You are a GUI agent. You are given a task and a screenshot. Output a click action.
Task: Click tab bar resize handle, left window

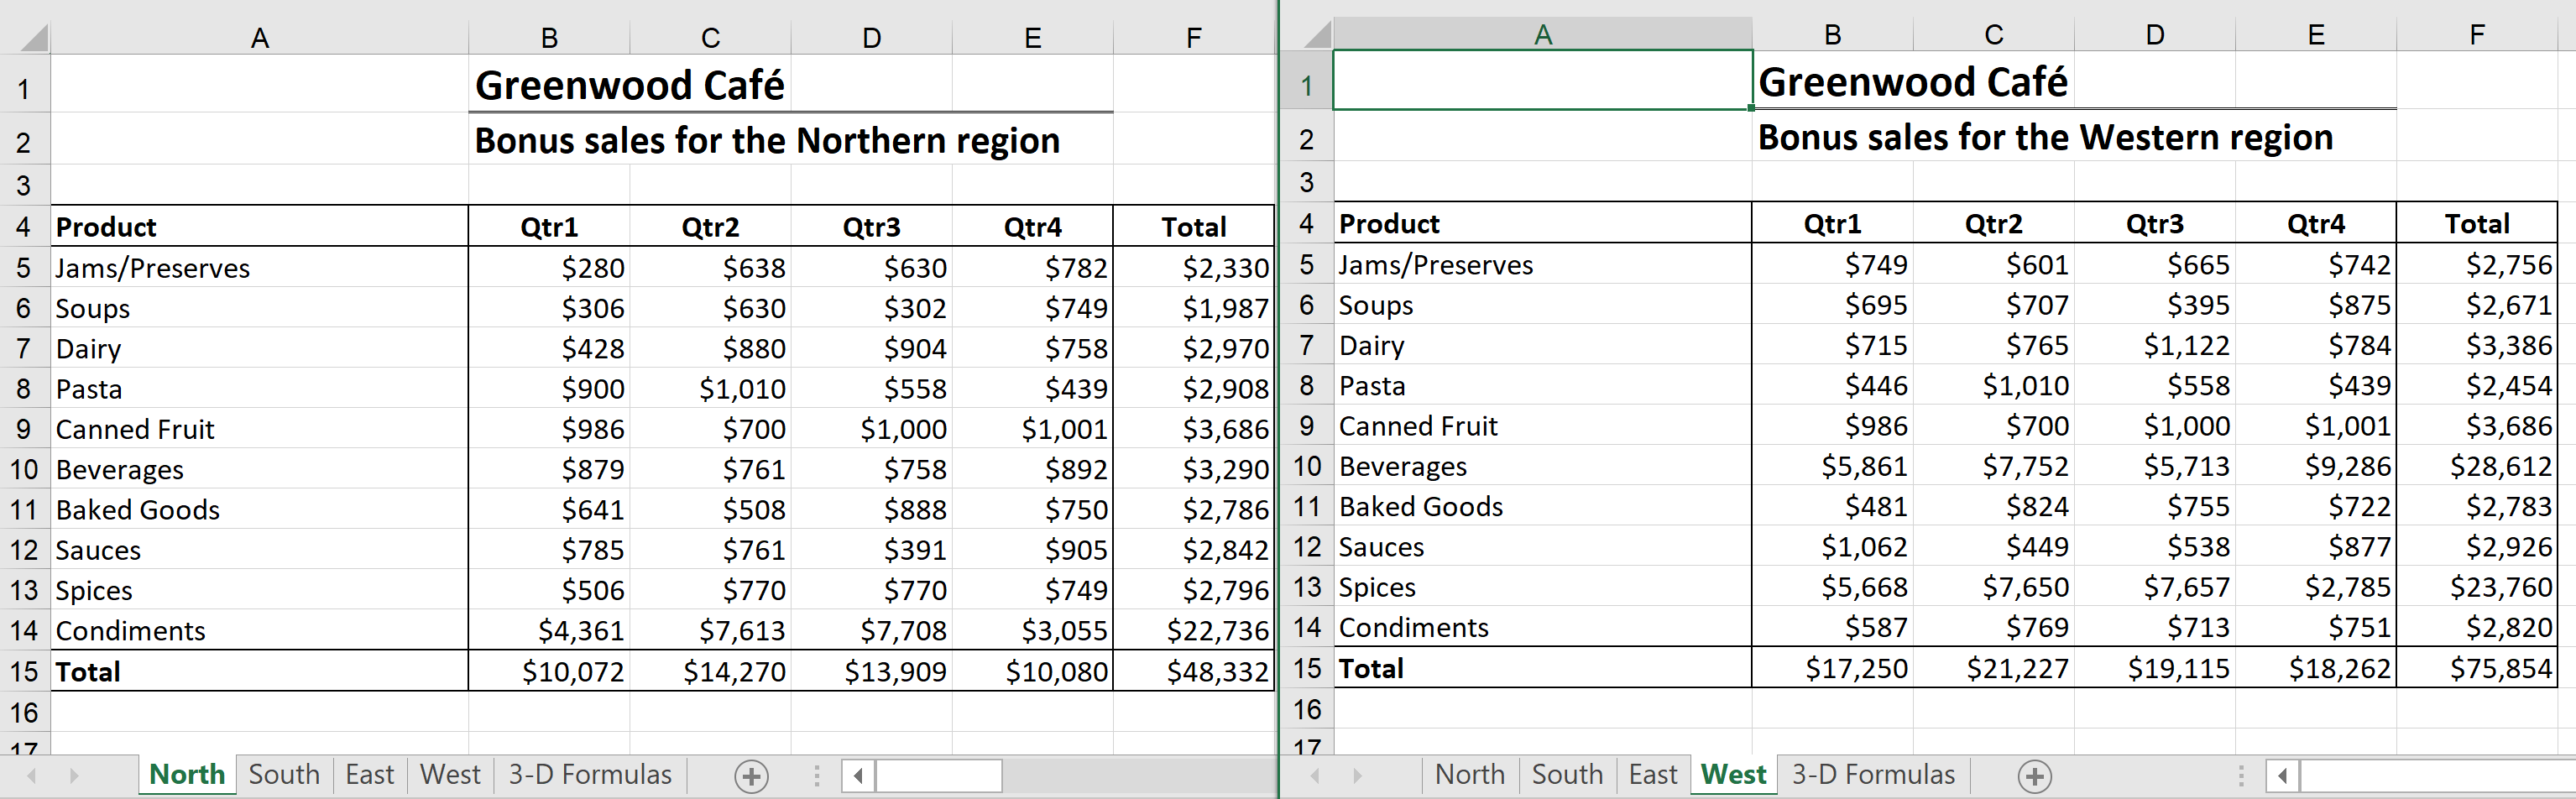[x=817, y=776]
